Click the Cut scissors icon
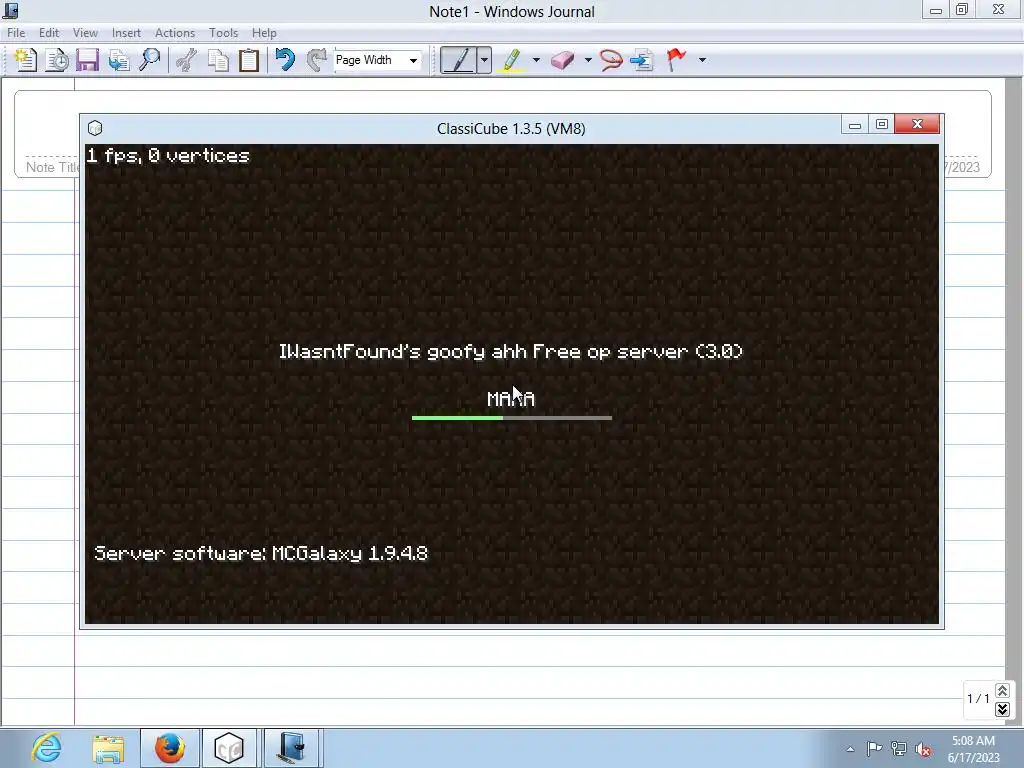The width and height of the screenshot is (1024, 768). click(x=187, y=60)
